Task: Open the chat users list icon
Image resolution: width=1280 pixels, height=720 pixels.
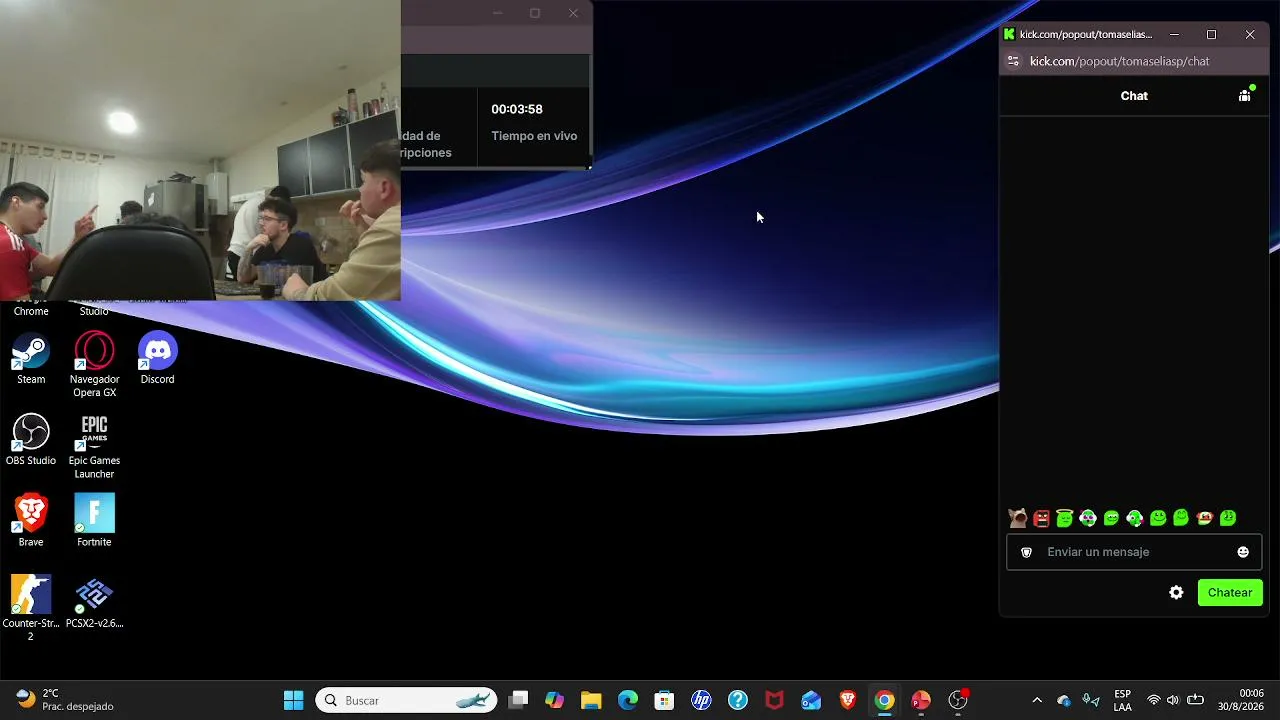Action: pyautogui.click(x=1245, y=95)
